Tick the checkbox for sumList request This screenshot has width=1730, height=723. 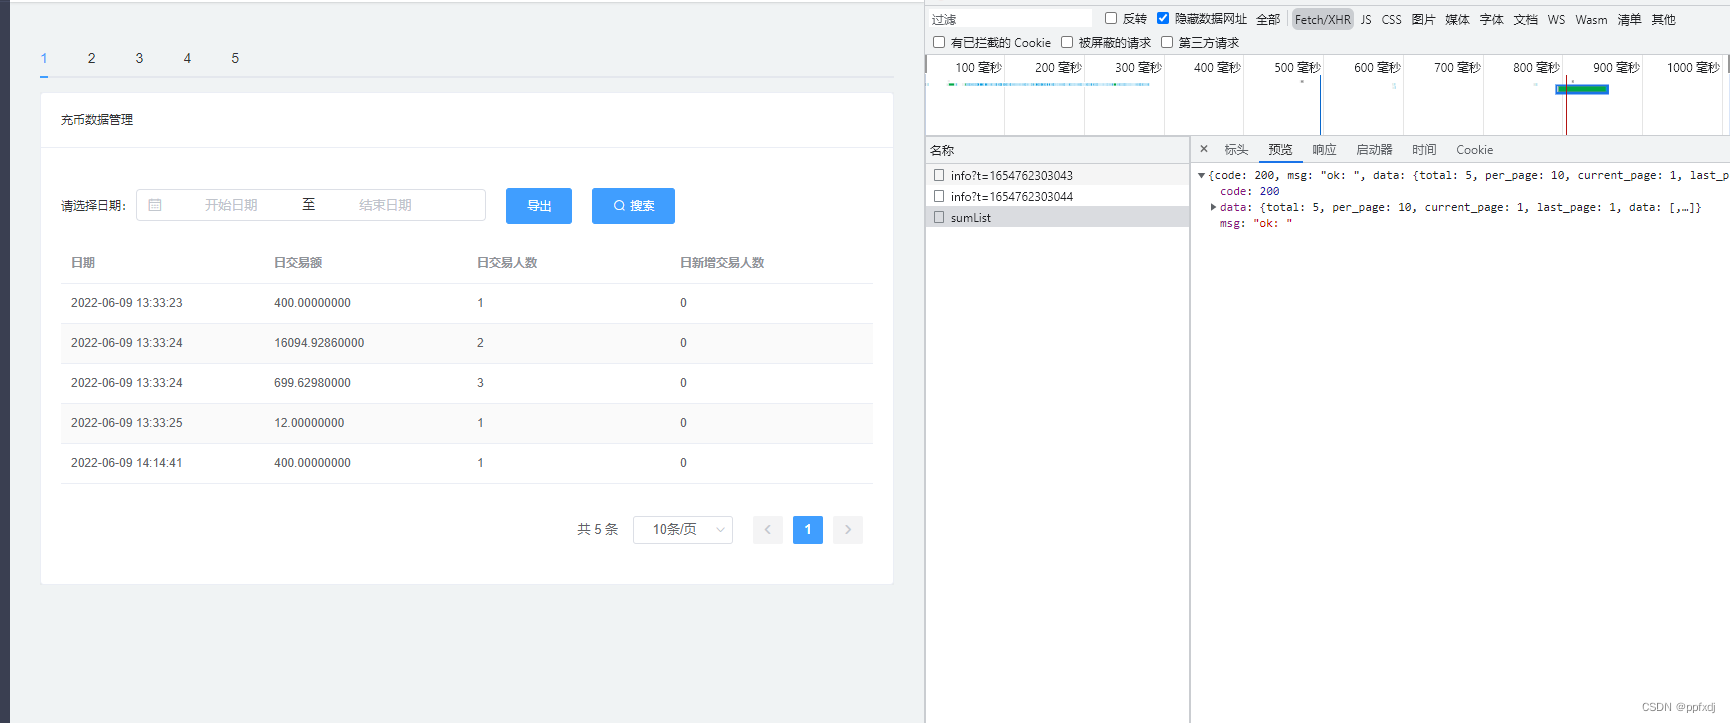939,217
